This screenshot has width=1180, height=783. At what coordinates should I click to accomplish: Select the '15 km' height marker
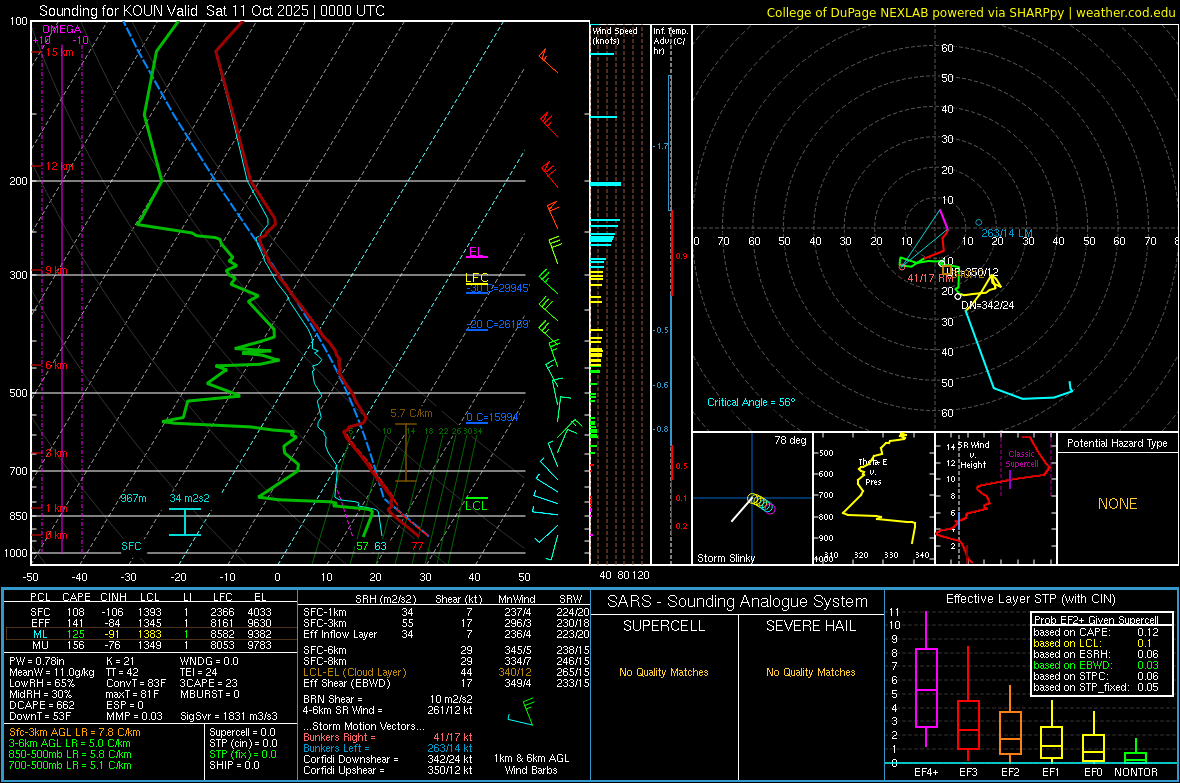(x=59, y=52)
